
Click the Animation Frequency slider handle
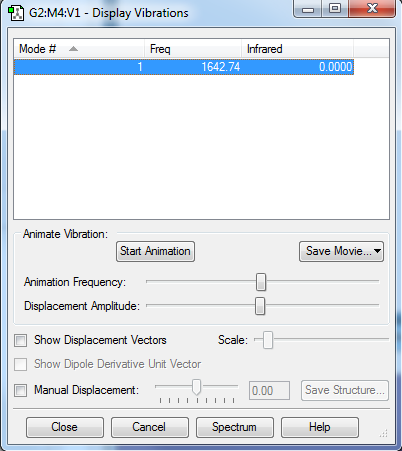coord(261,282)
